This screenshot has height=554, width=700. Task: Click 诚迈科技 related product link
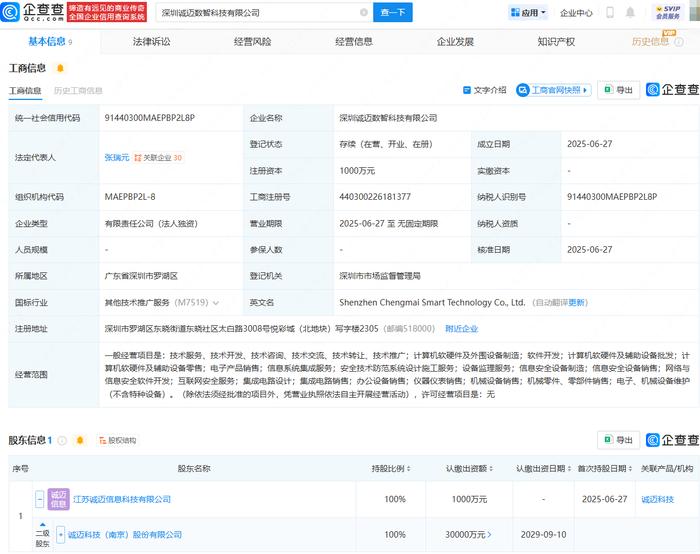[x=657, y=499]
